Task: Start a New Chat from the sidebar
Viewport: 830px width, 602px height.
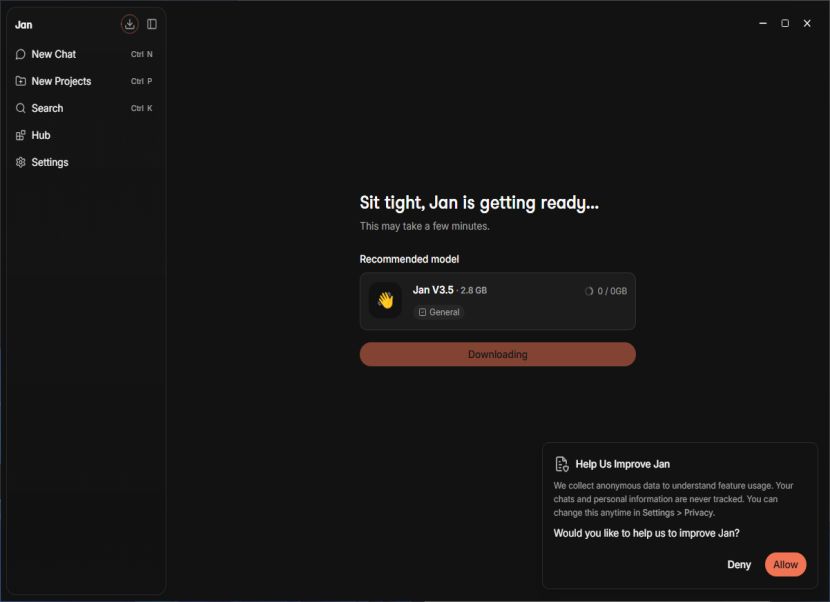Action: coord(85,54)
